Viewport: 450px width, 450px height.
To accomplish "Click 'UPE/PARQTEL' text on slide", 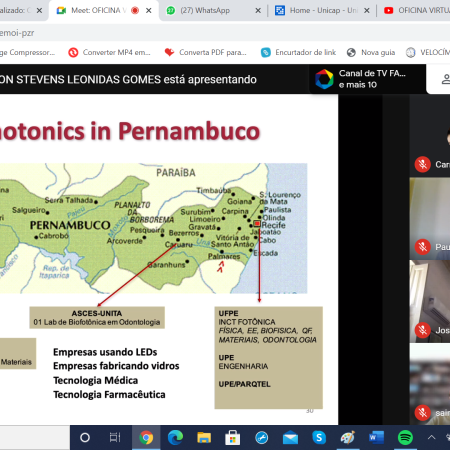I will [x=244, y=384].
